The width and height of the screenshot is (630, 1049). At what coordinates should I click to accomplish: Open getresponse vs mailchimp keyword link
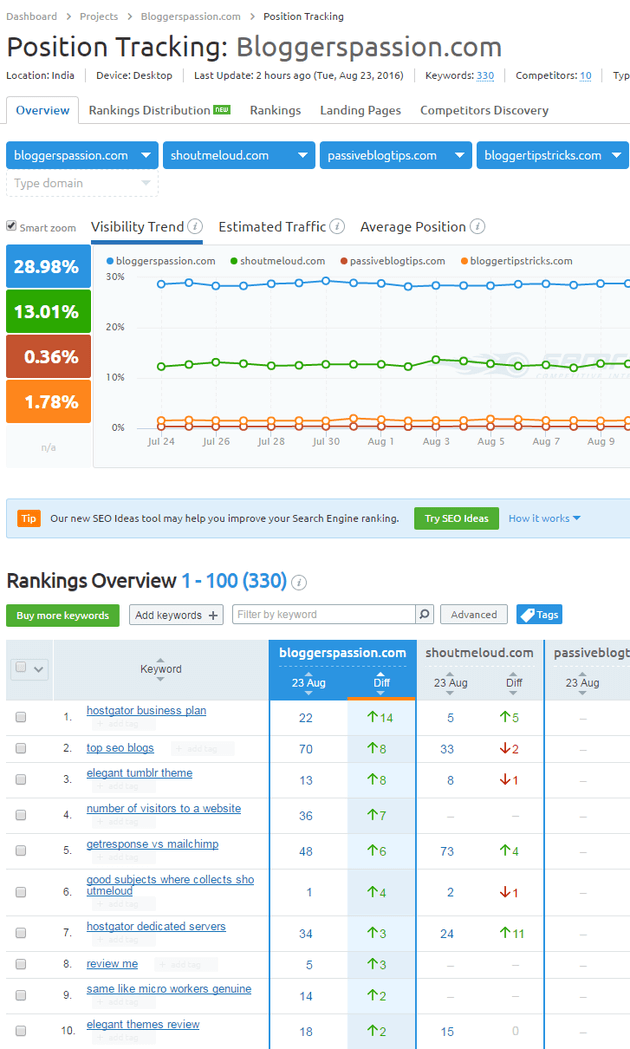pyautogui.click(x=152, y=844)
